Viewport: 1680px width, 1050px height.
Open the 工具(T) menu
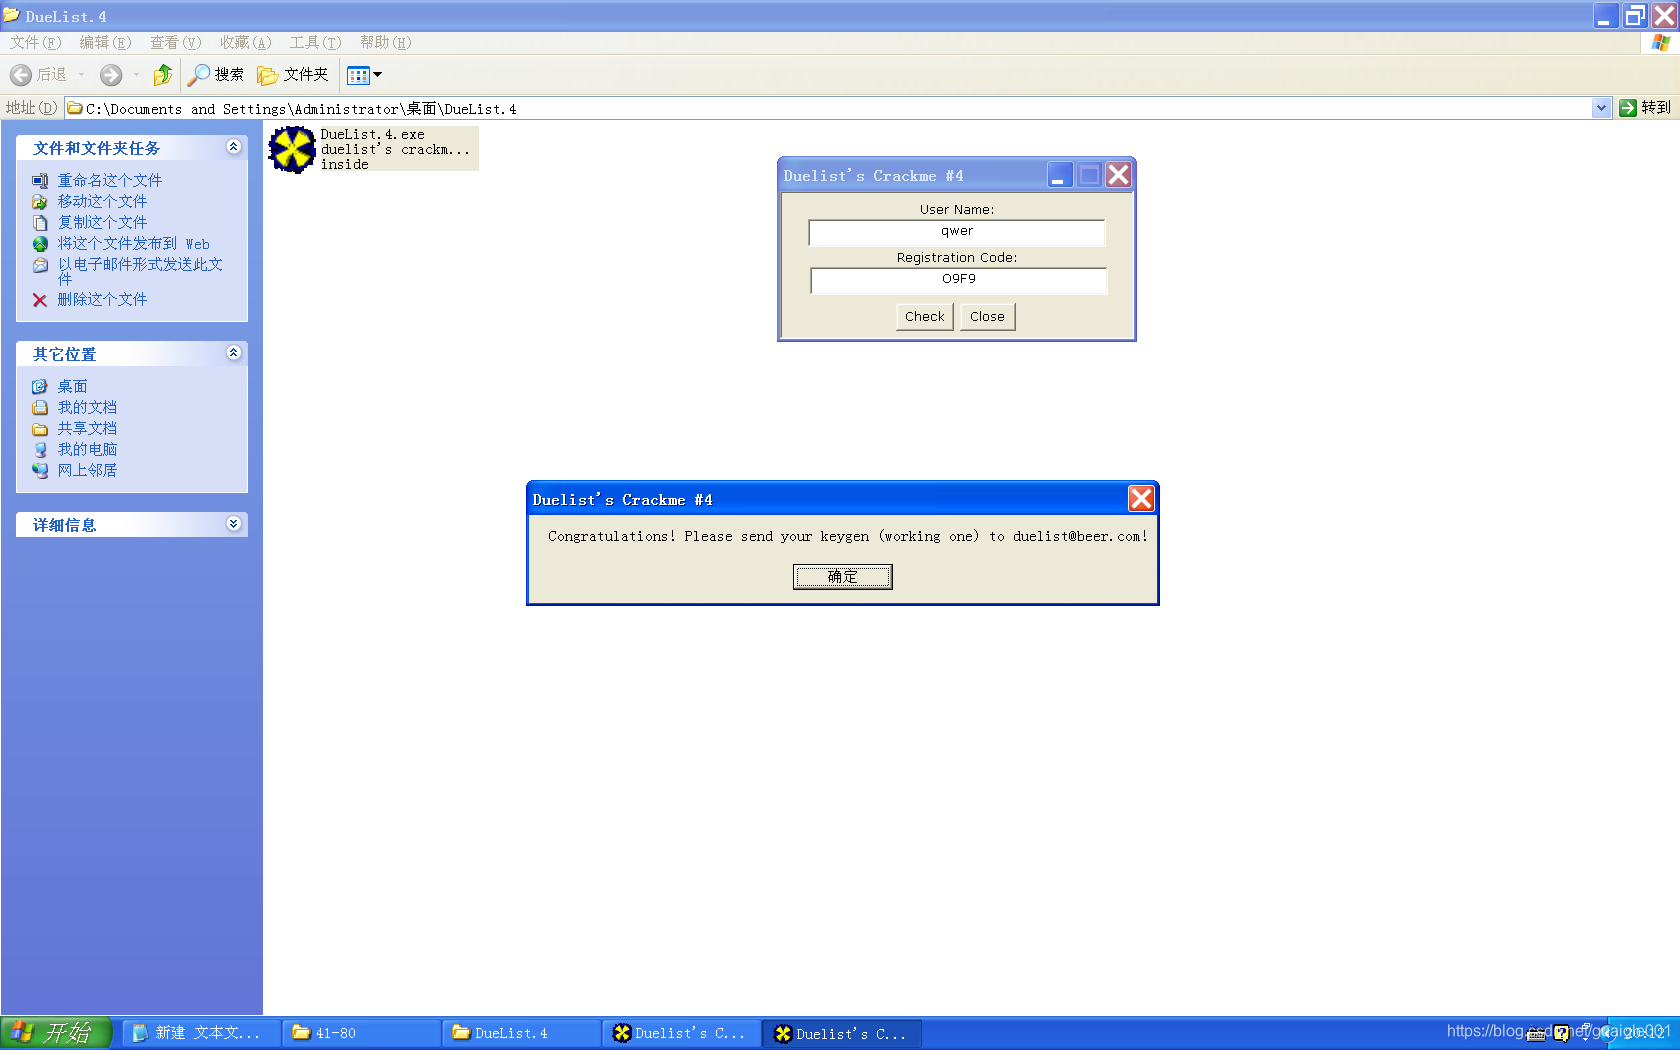tap(315, 43)
